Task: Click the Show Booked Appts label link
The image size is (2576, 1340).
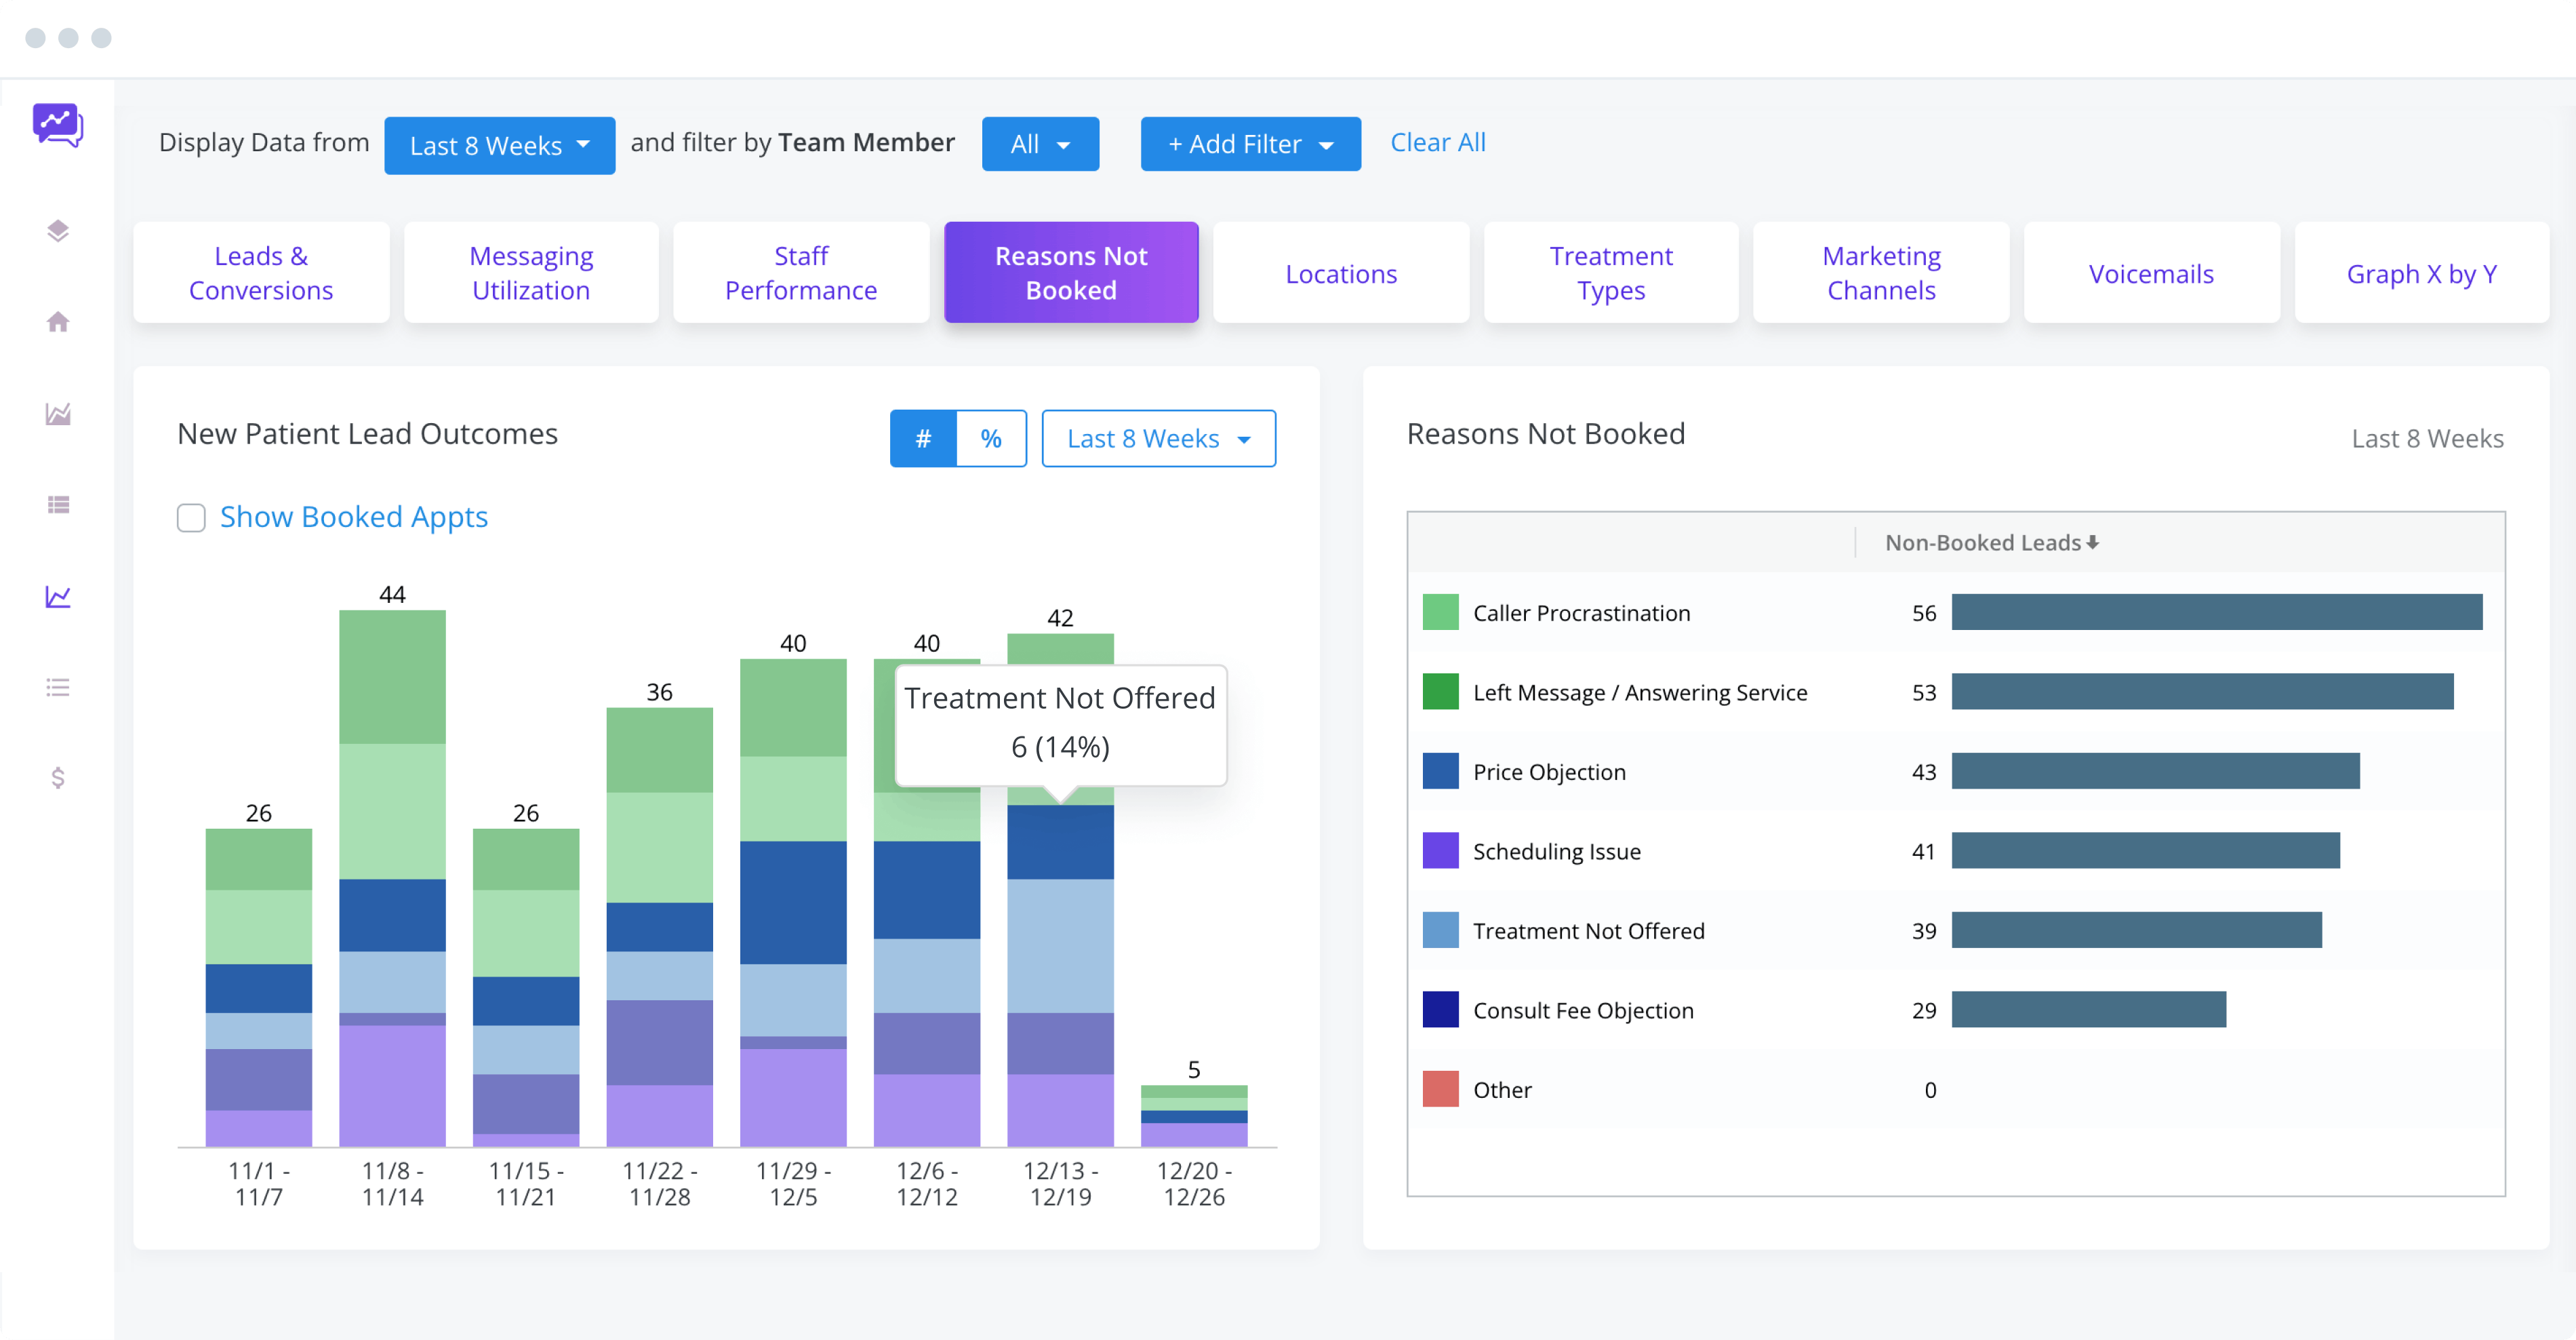Action: [x=353, y=517]
